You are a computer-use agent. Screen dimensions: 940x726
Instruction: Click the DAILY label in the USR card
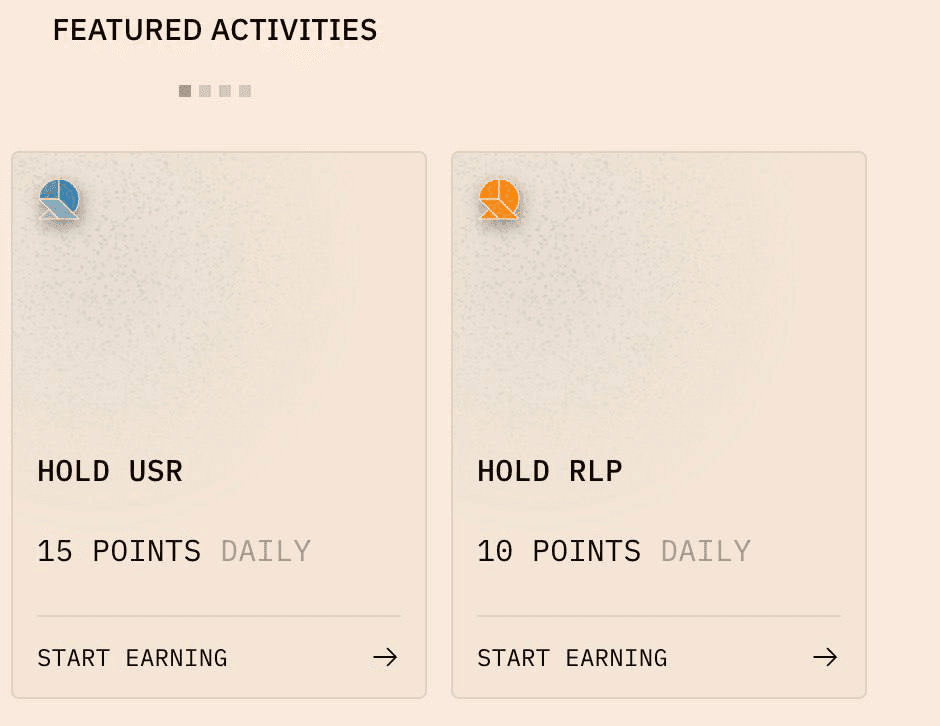point(266,551)
